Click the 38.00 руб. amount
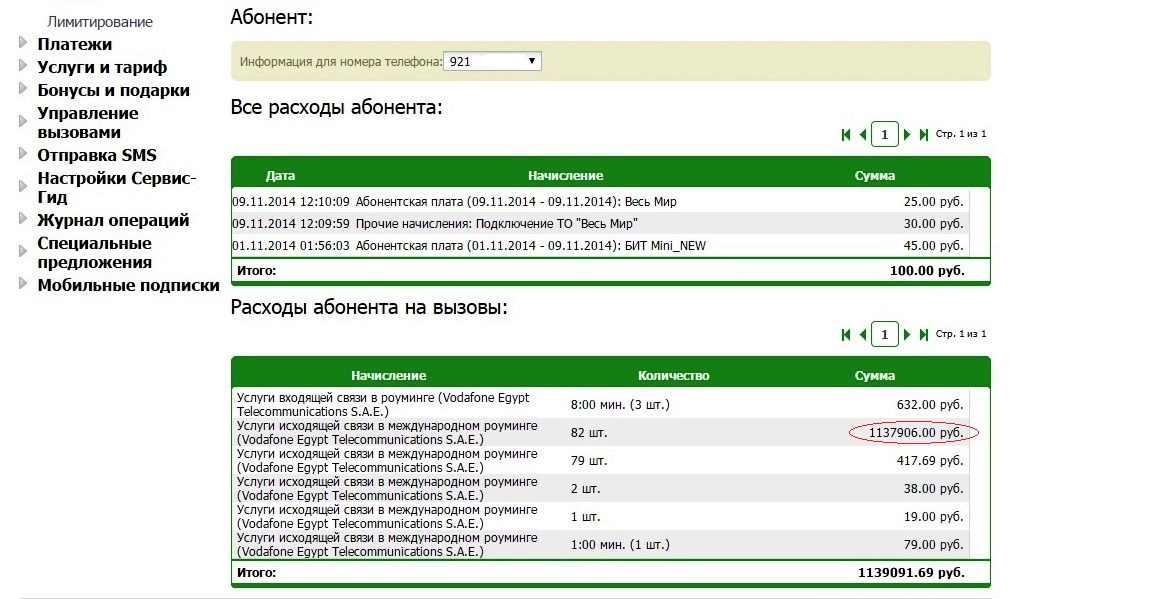The image size is (1168, 599). [x=933, y=489]
